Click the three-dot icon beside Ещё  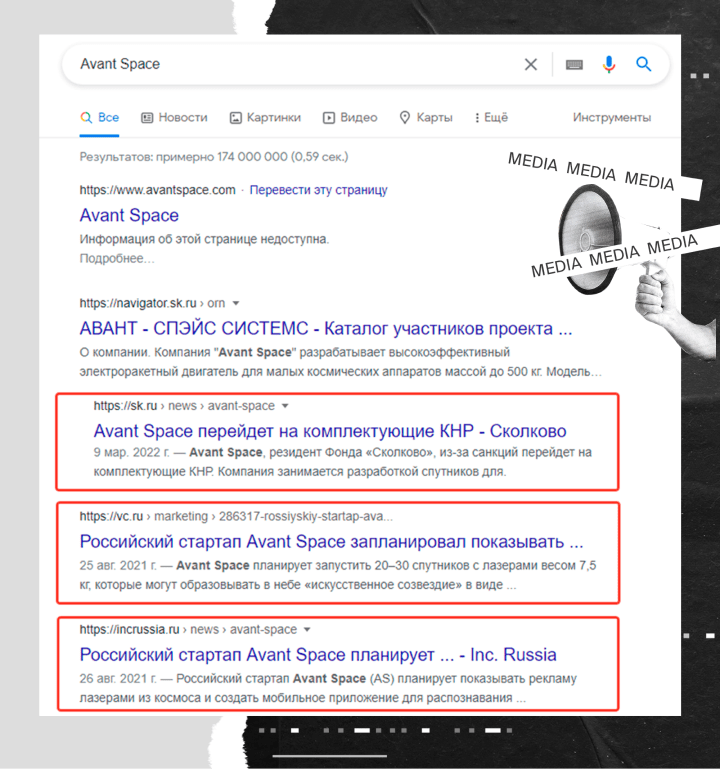(x=477, y=118)
